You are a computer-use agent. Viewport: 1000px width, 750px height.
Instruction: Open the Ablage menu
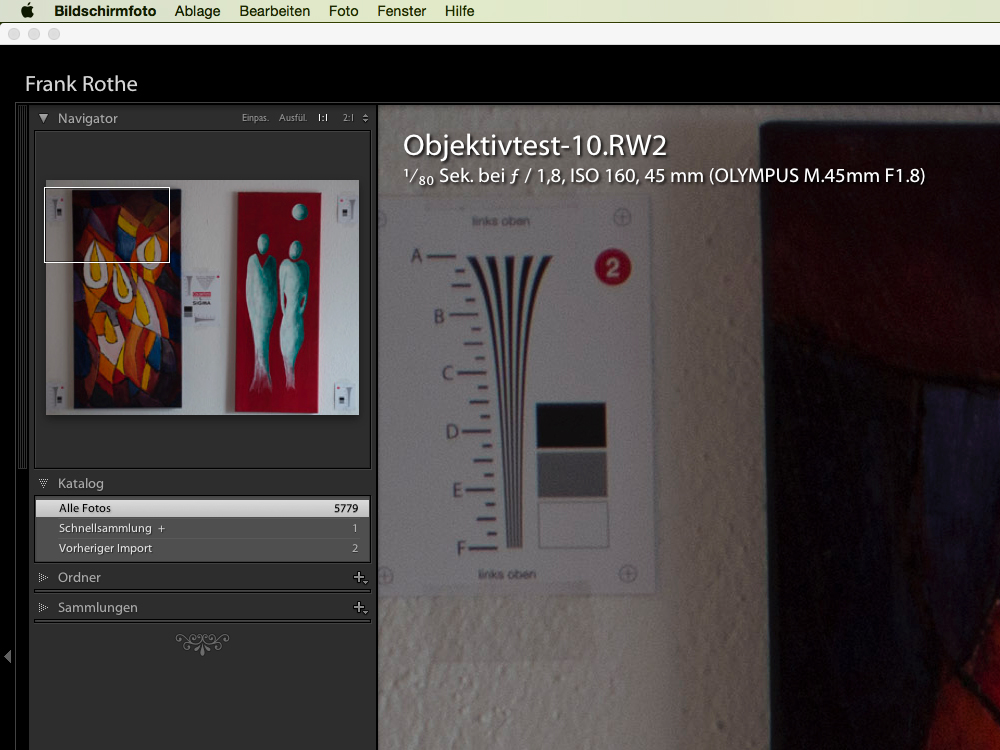pos(197,11)
